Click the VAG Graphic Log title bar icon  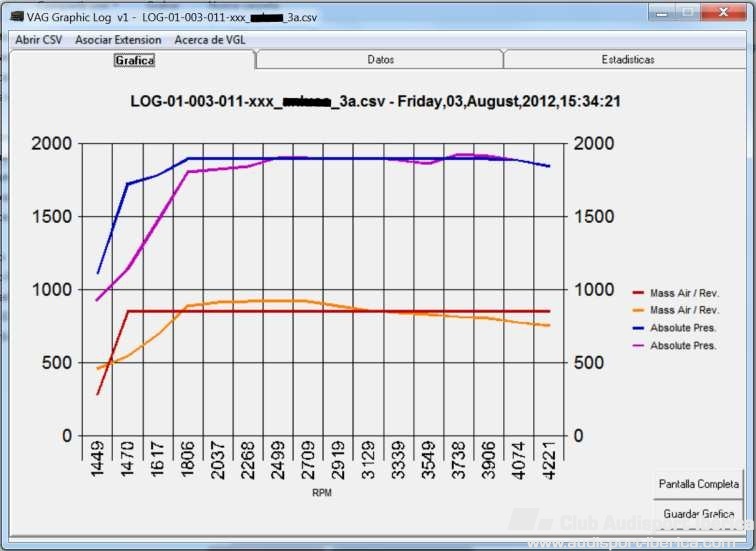(17, 18)
